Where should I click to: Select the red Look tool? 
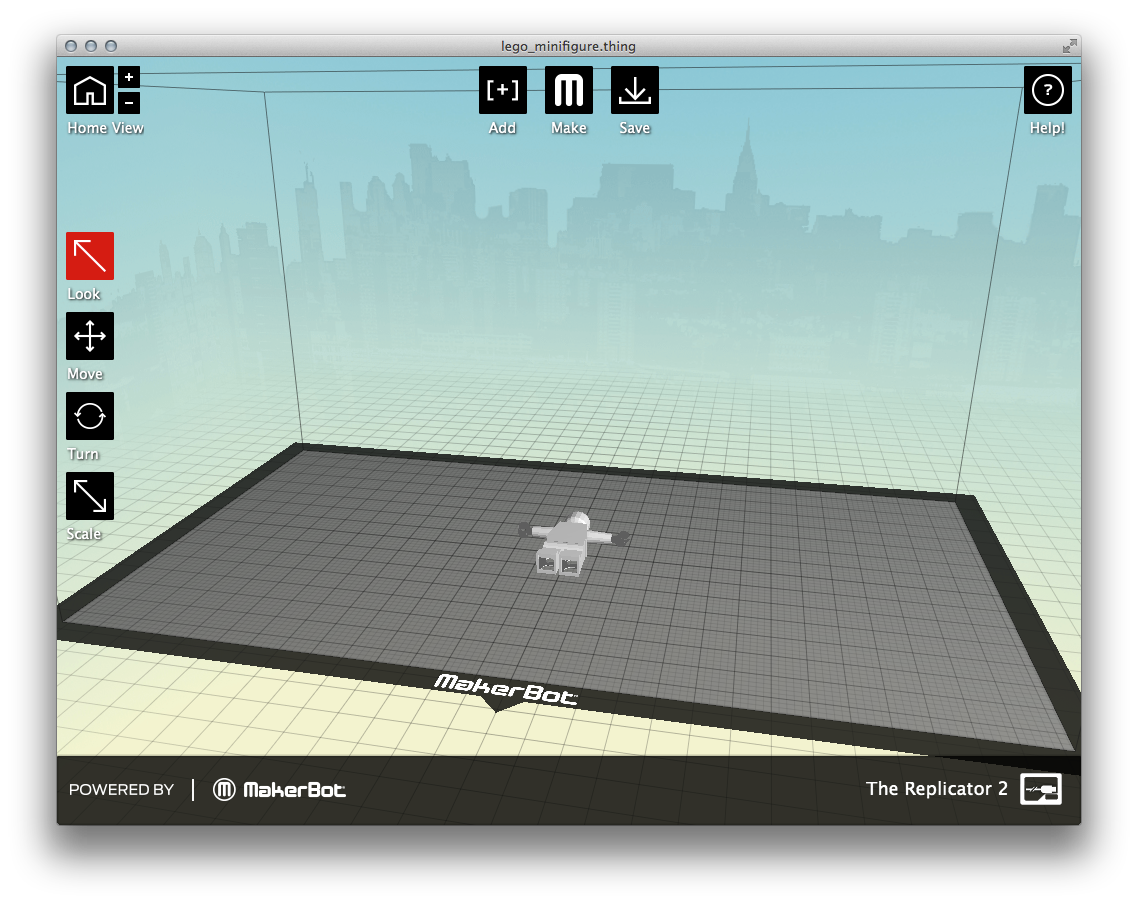point(90,256)
